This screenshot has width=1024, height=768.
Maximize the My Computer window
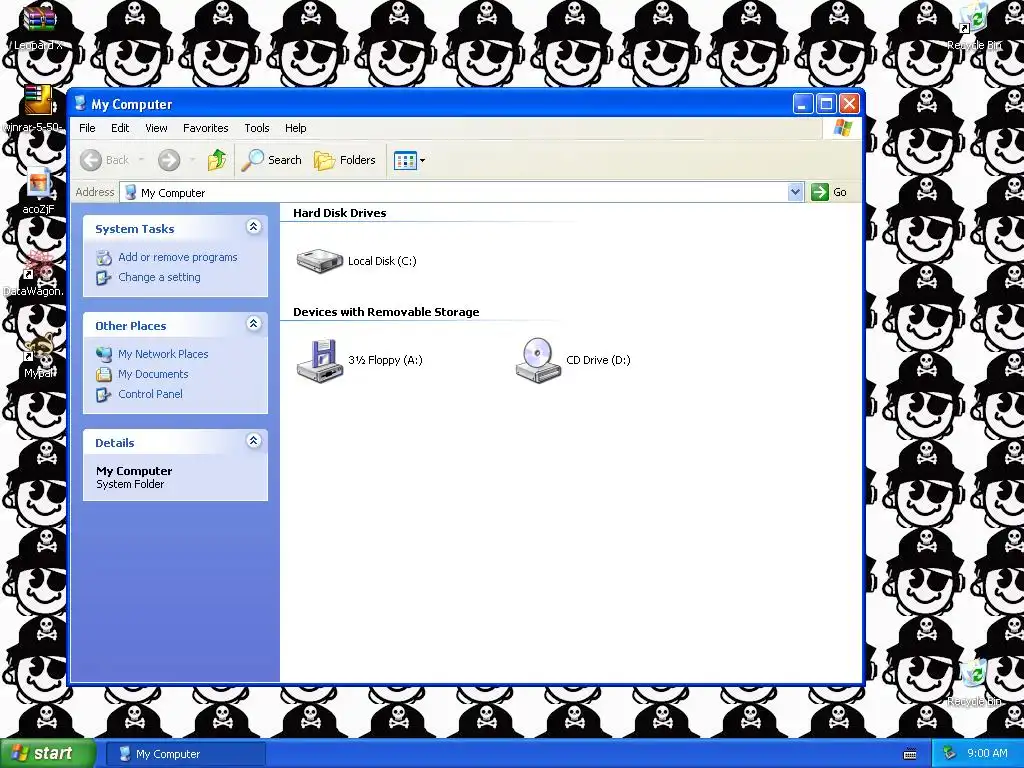(x=826, y=104)
